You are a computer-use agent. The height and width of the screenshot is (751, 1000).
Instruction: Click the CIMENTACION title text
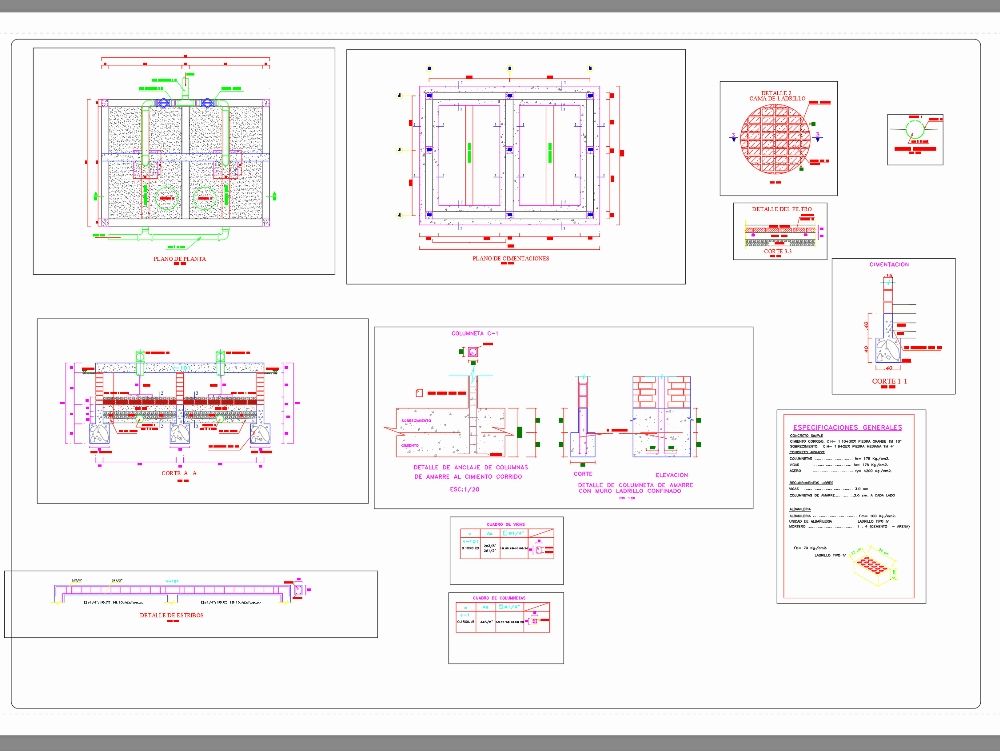[888, 264]
